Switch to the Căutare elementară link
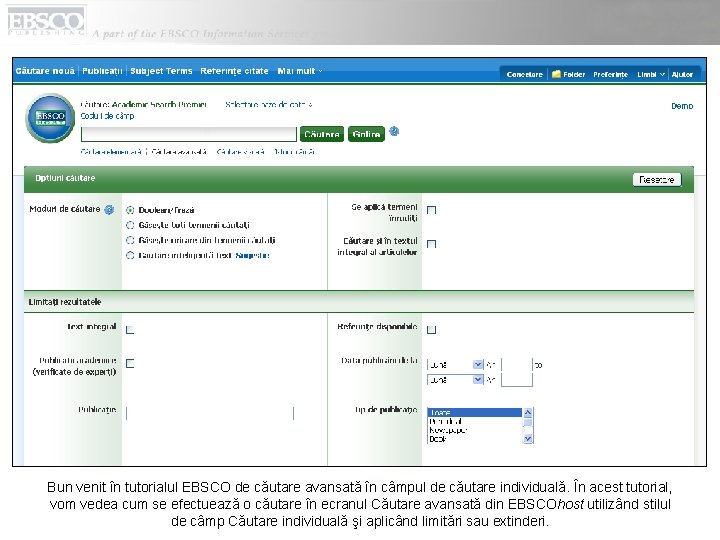The height and width of the screenshot is (540, 720). [111, 152]
